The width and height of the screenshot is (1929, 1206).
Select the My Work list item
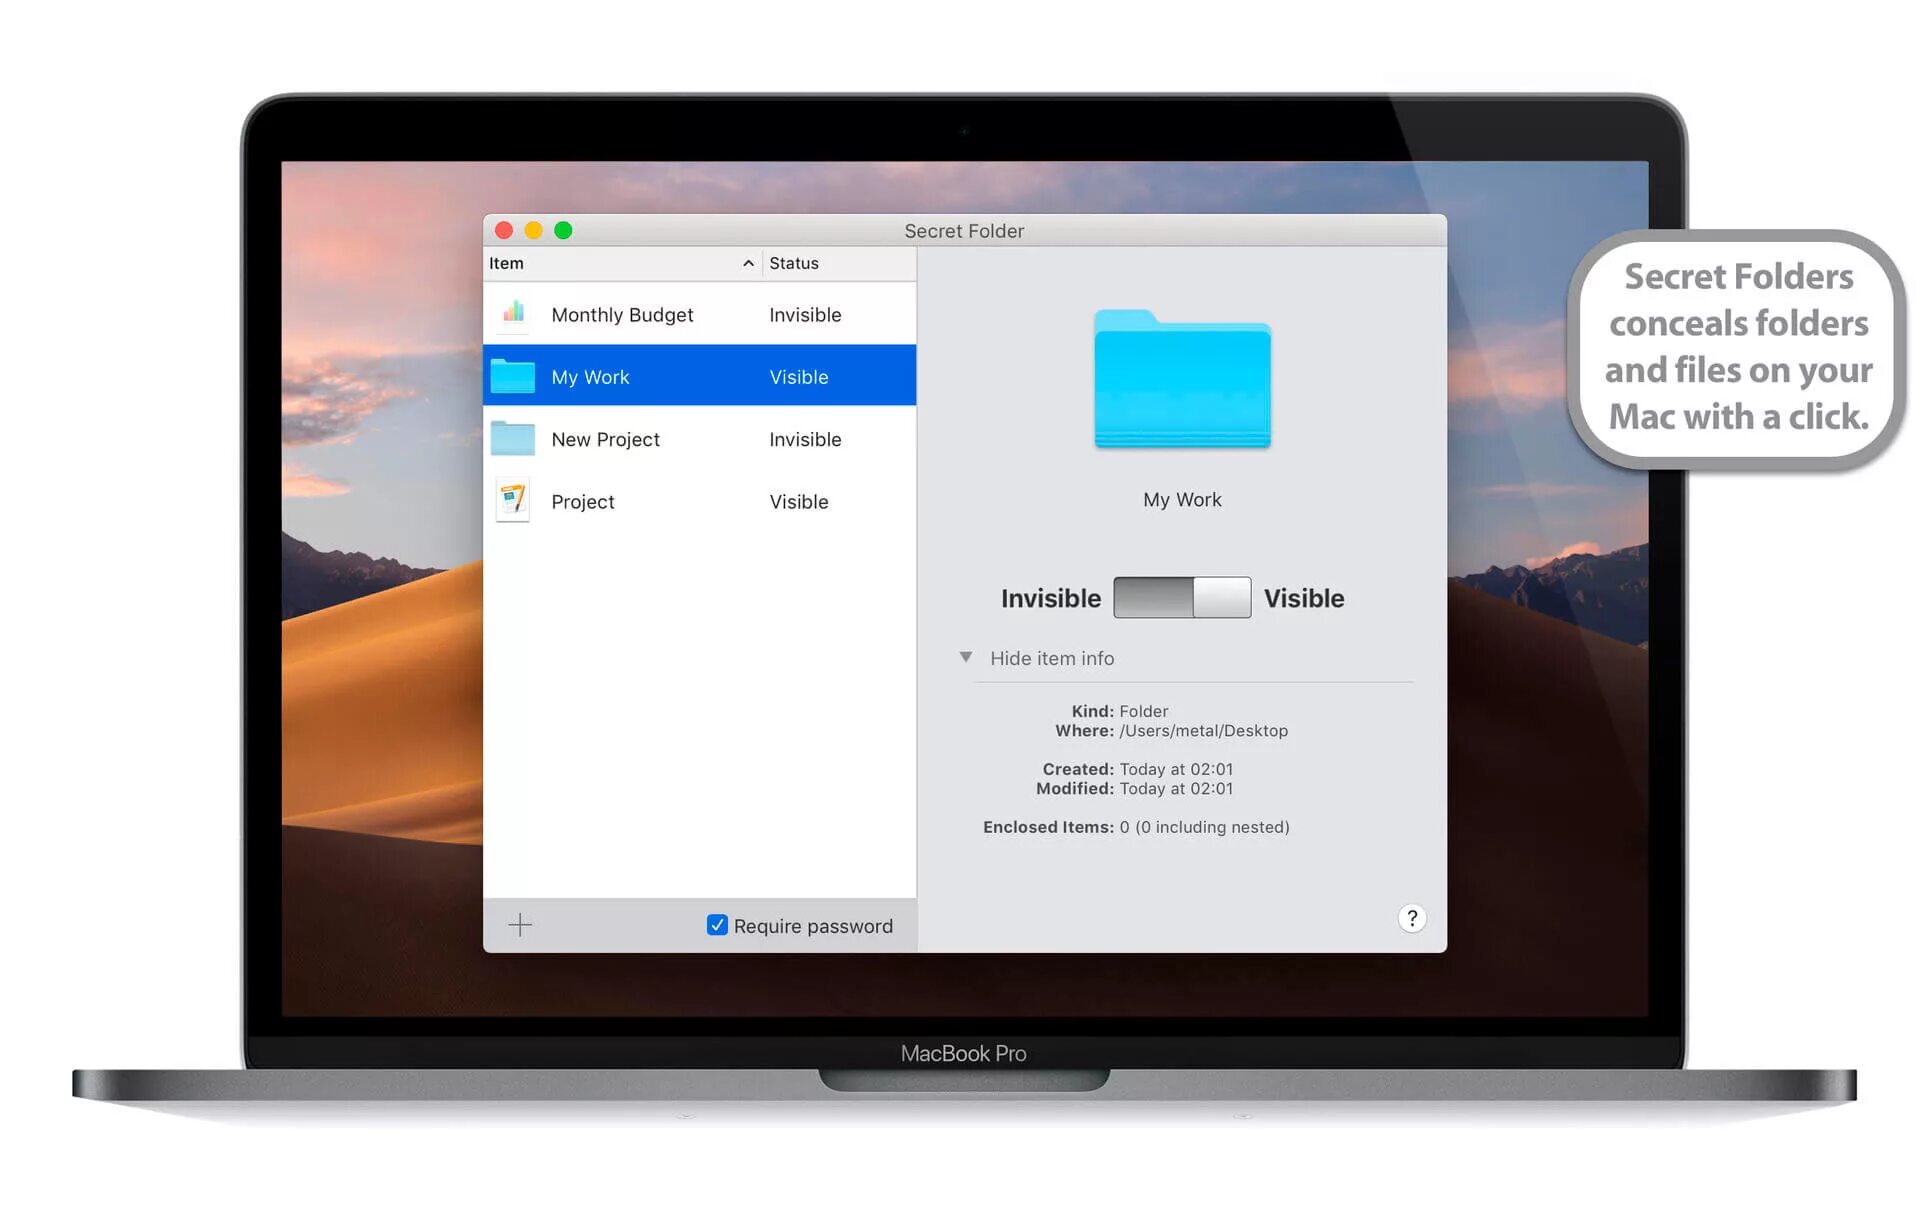click(699, 375)
